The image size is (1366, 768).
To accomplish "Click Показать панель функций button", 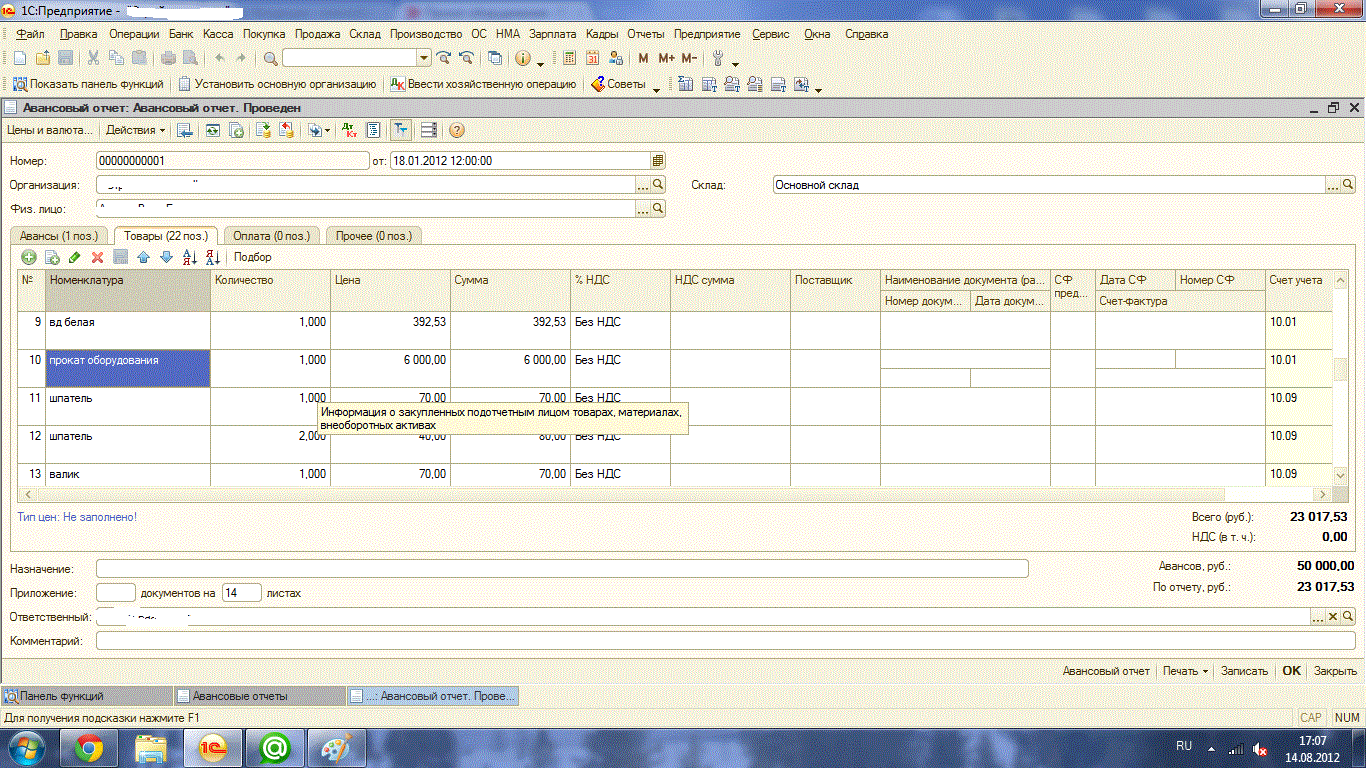I will coord(89,85).
